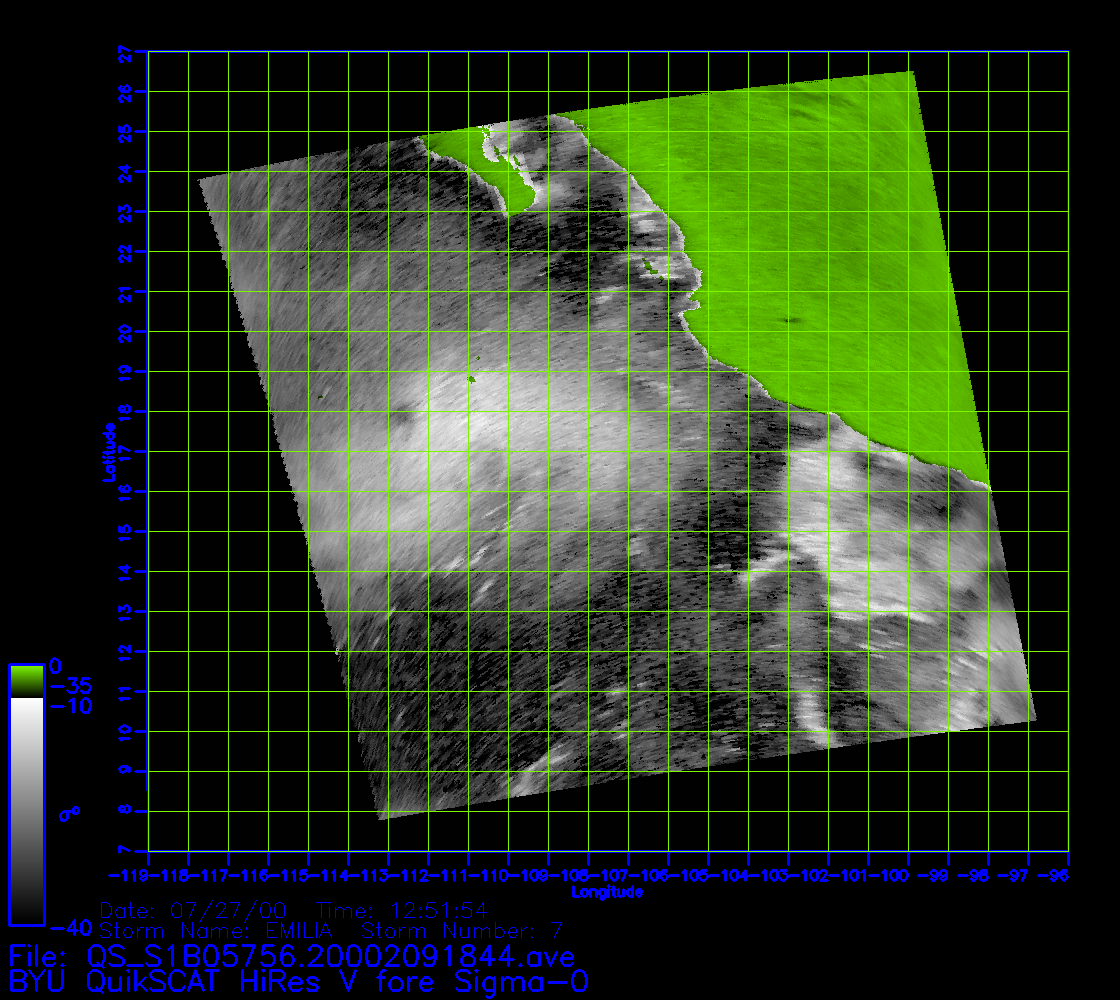Image resolution: width=1120 pixels, height=1000 pixels.
Task: Click the Time 12:51:54 text
Action: pos(401,910)
